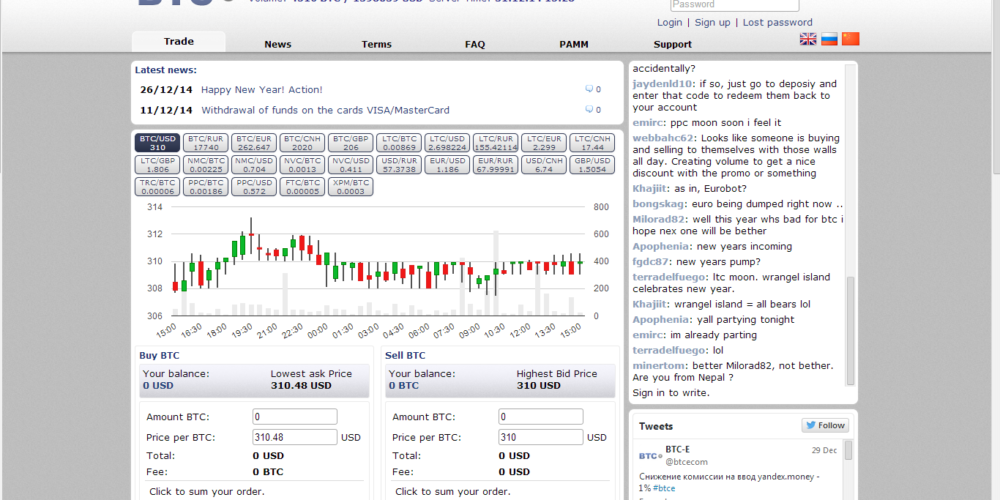Go to the PAMM tab
Viewport: 1000px width, 500px height.
click(x=574, y=44)
